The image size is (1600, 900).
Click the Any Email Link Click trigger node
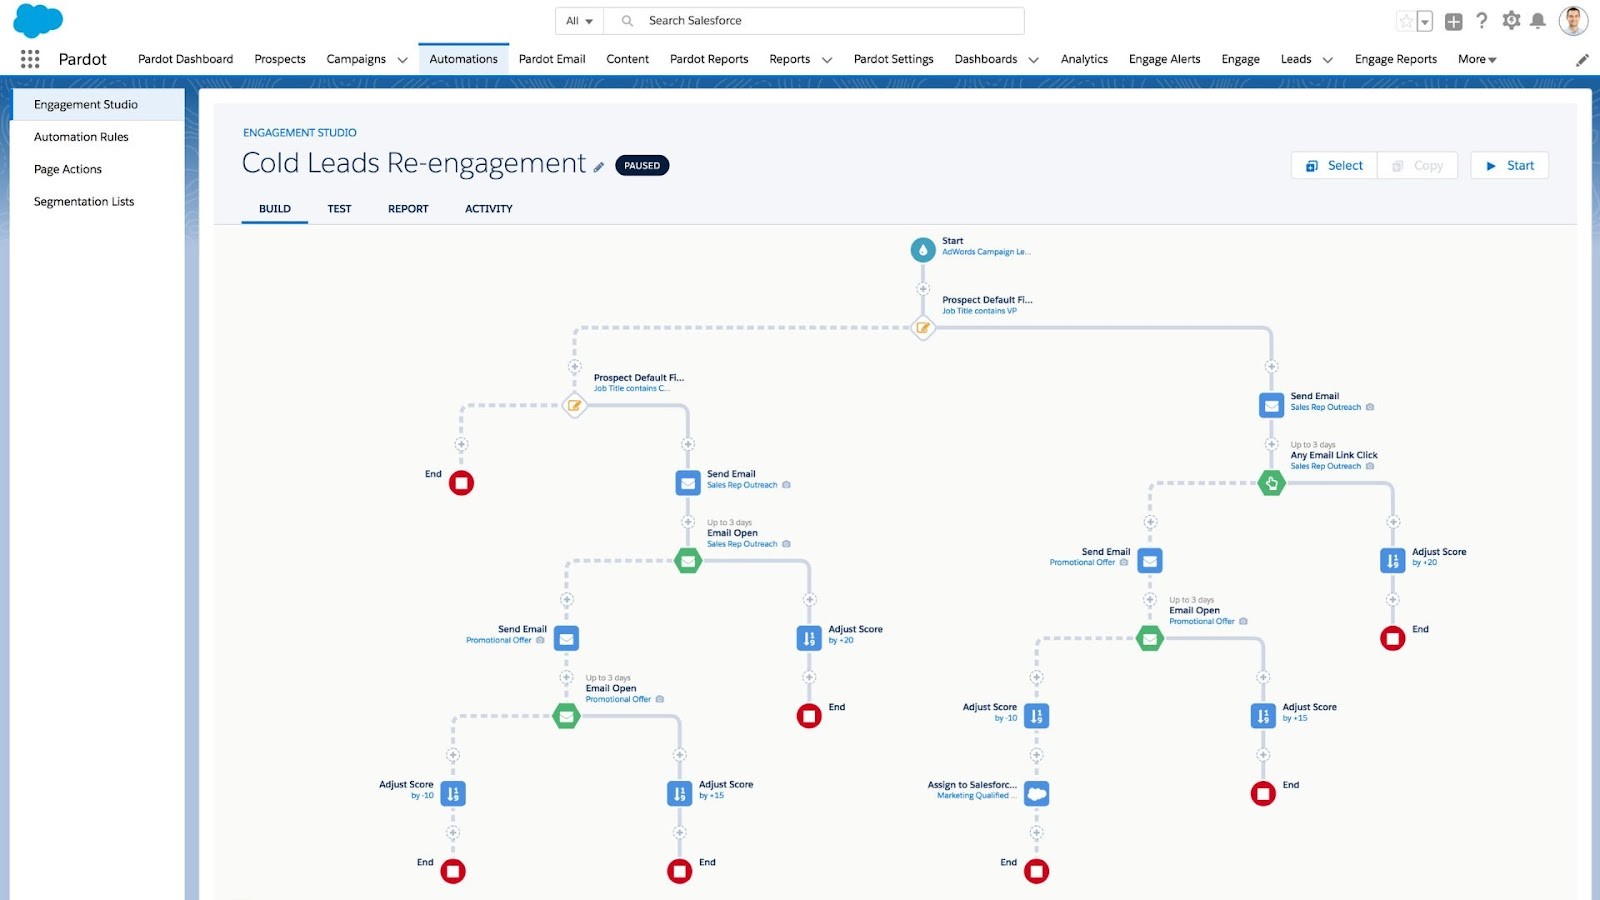pyautogui.click(x=1270, y=483)
